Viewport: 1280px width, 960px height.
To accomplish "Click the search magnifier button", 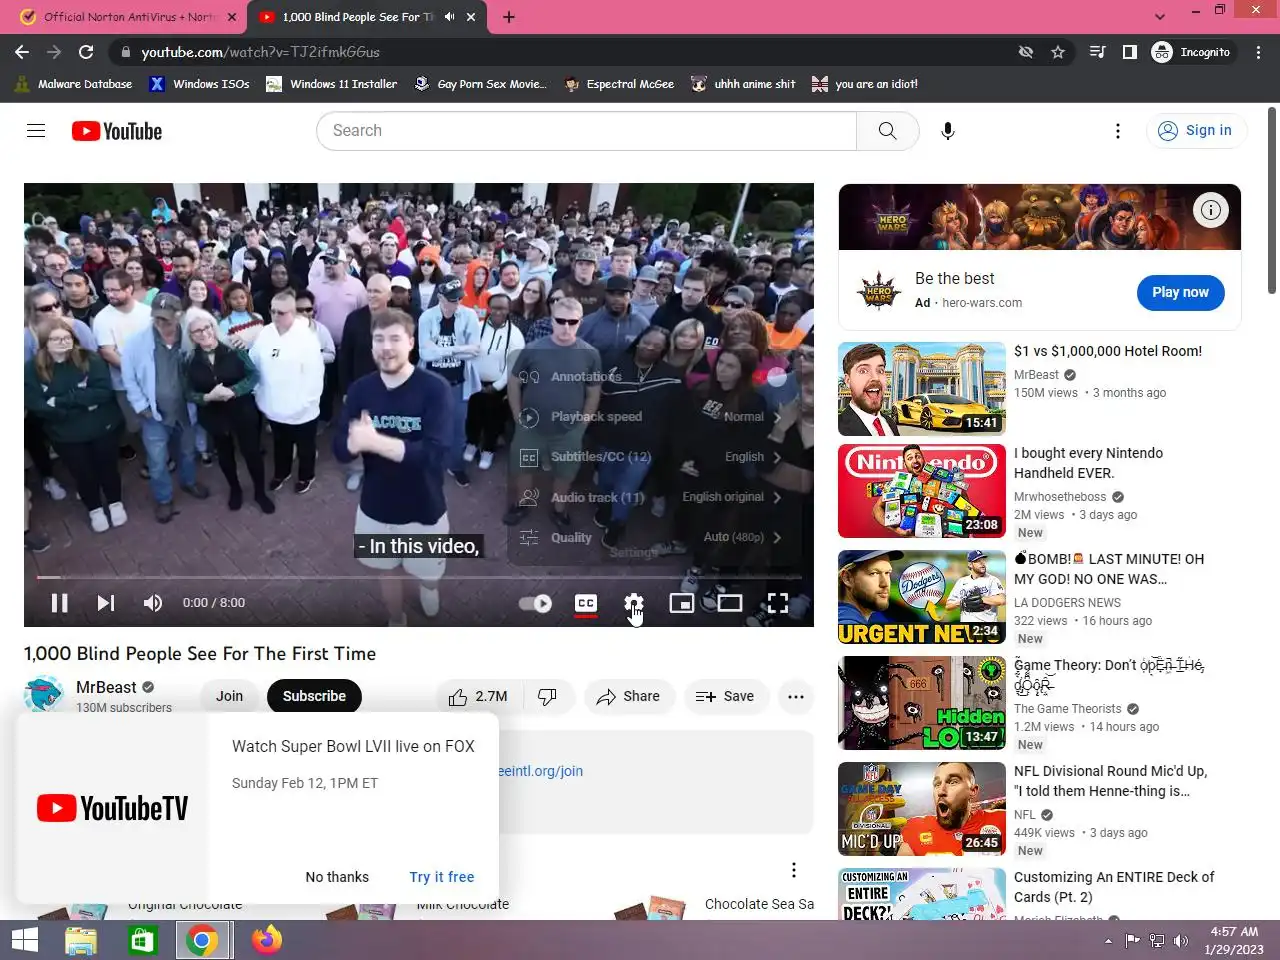I will [x=887, y=131].
